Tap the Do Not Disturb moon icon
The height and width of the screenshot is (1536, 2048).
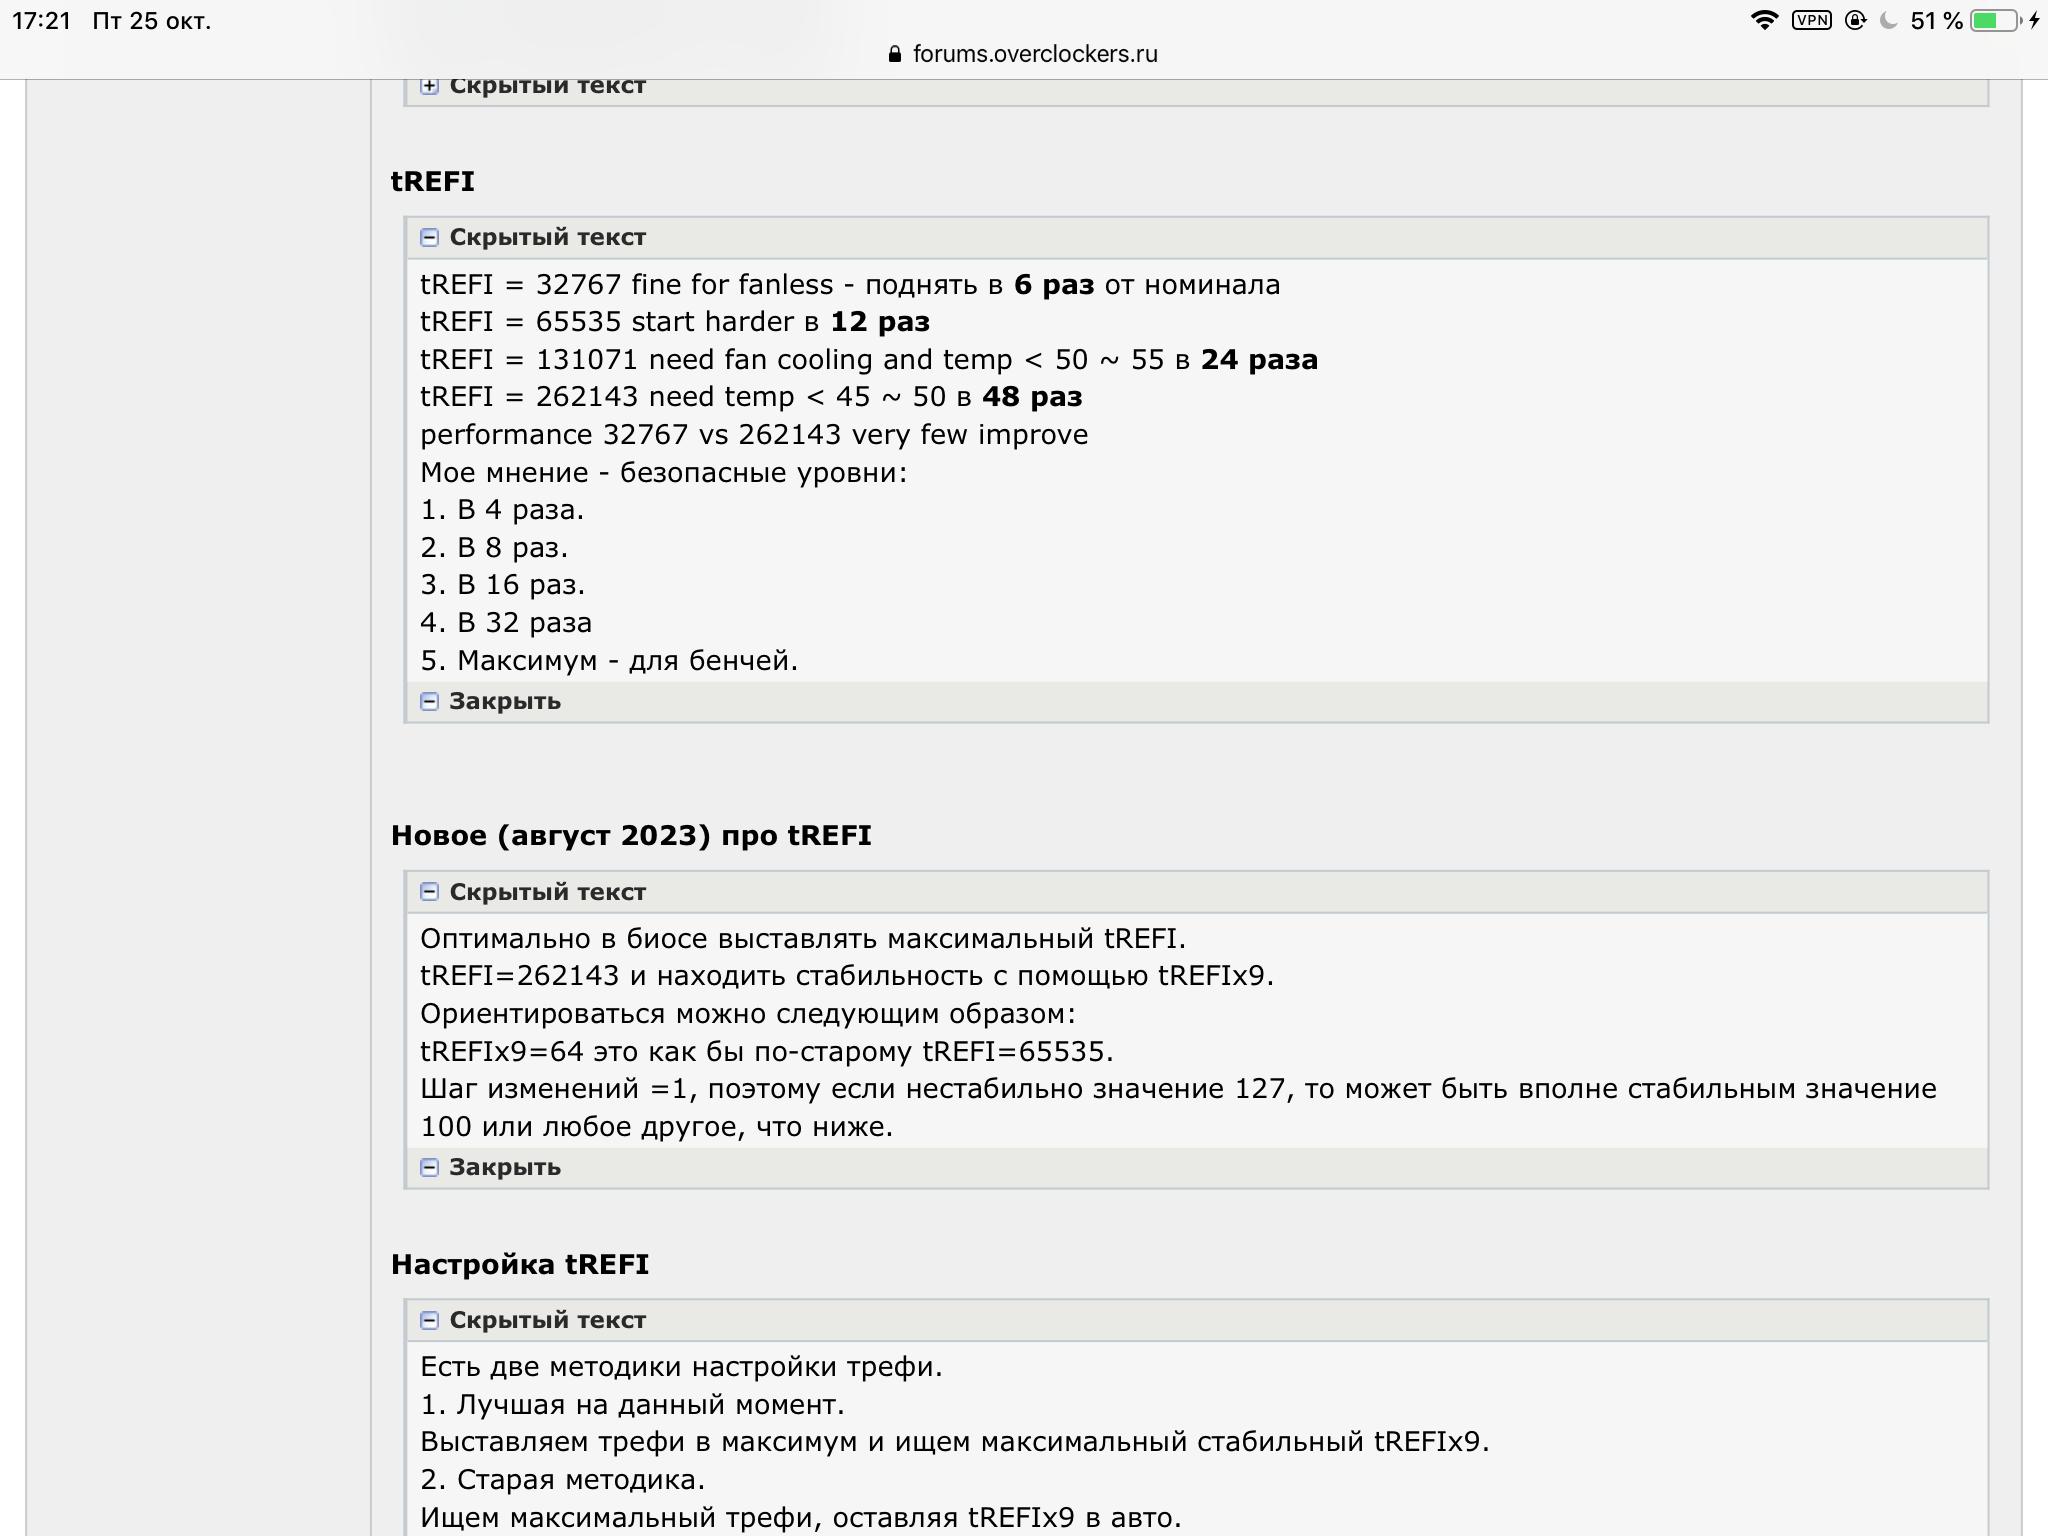pos(1889,21)
